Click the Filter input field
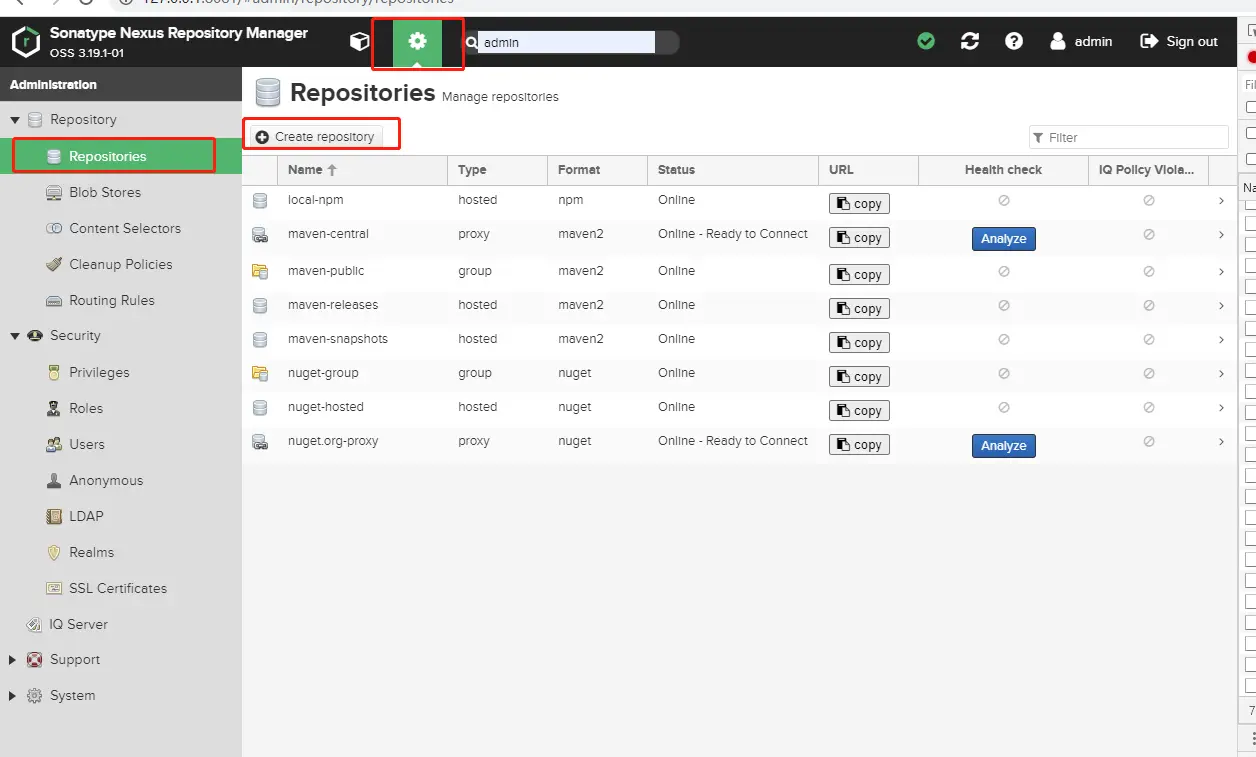This screenshot has height=757, width=1256. [x=1129, y=137]
